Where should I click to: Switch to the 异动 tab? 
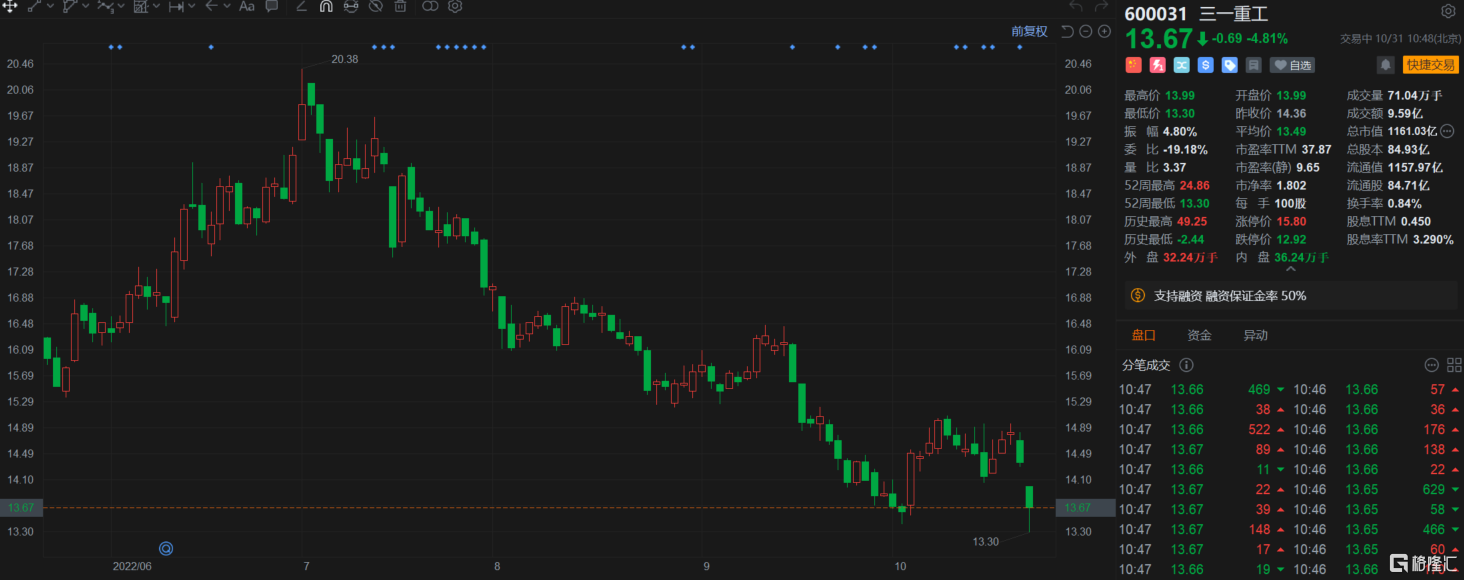tap(1255, 336)
